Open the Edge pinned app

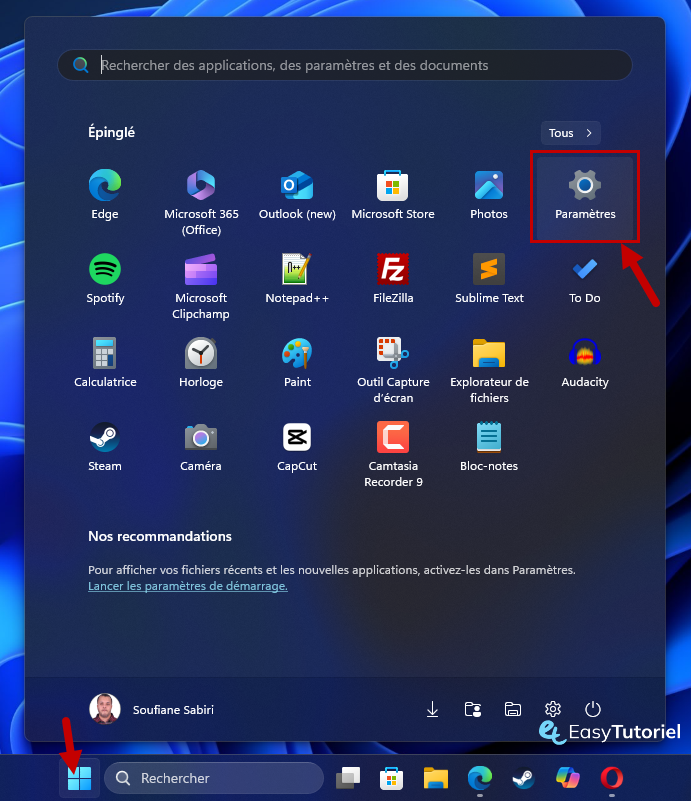105,195
